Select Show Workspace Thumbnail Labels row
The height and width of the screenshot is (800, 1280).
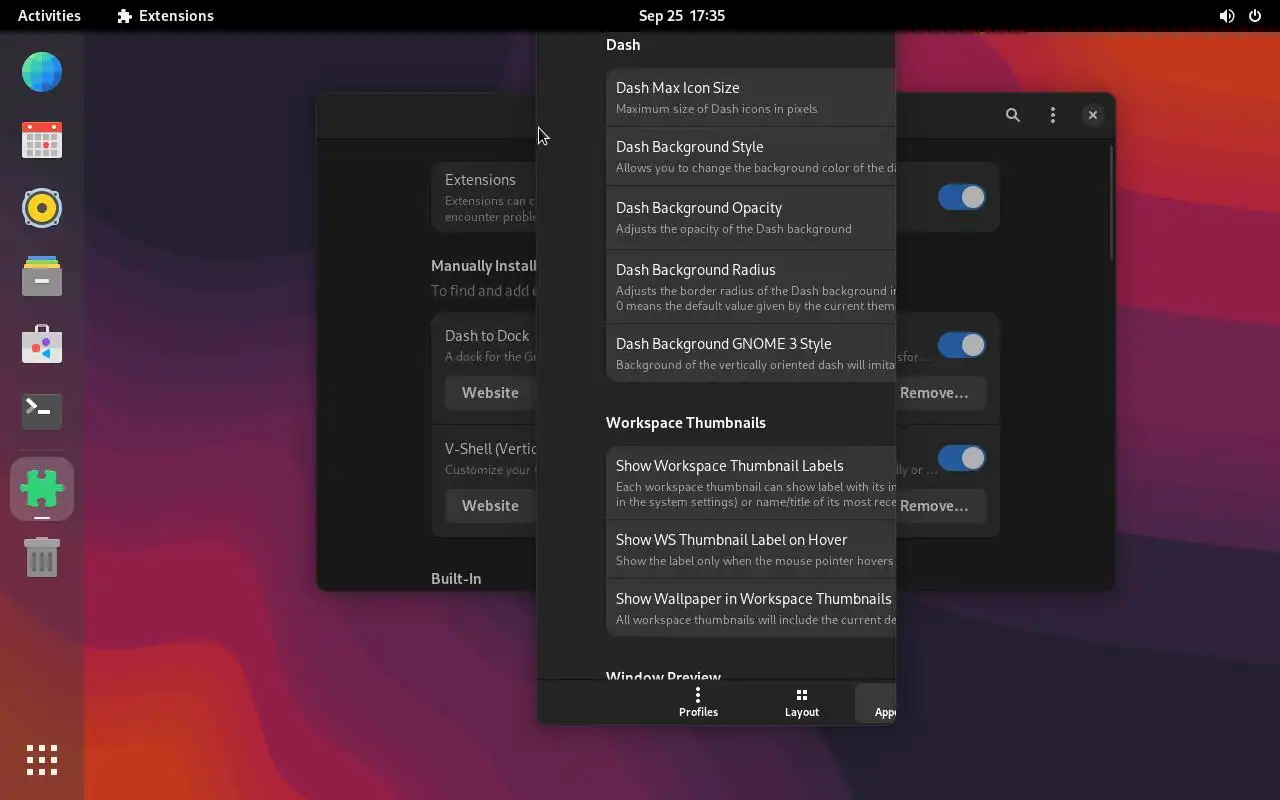point(751,483)
